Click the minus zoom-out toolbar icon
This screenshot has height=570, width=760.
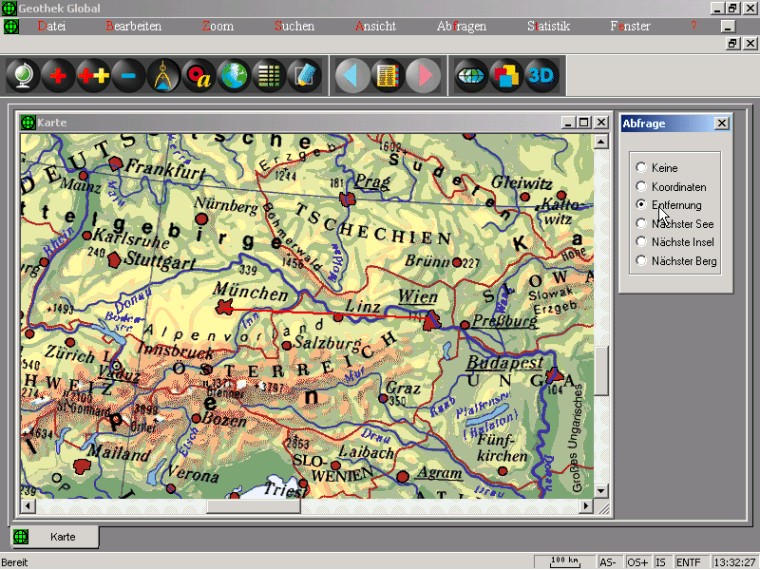coord(128,76)
